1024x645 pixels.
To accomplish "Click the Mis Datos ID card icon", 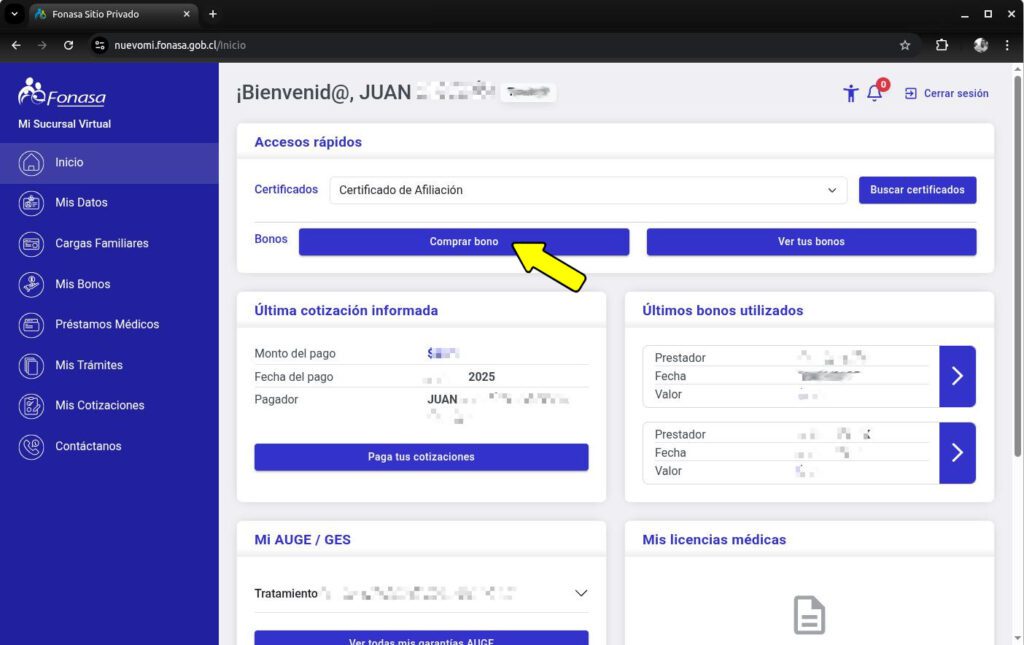I will 31,203.
